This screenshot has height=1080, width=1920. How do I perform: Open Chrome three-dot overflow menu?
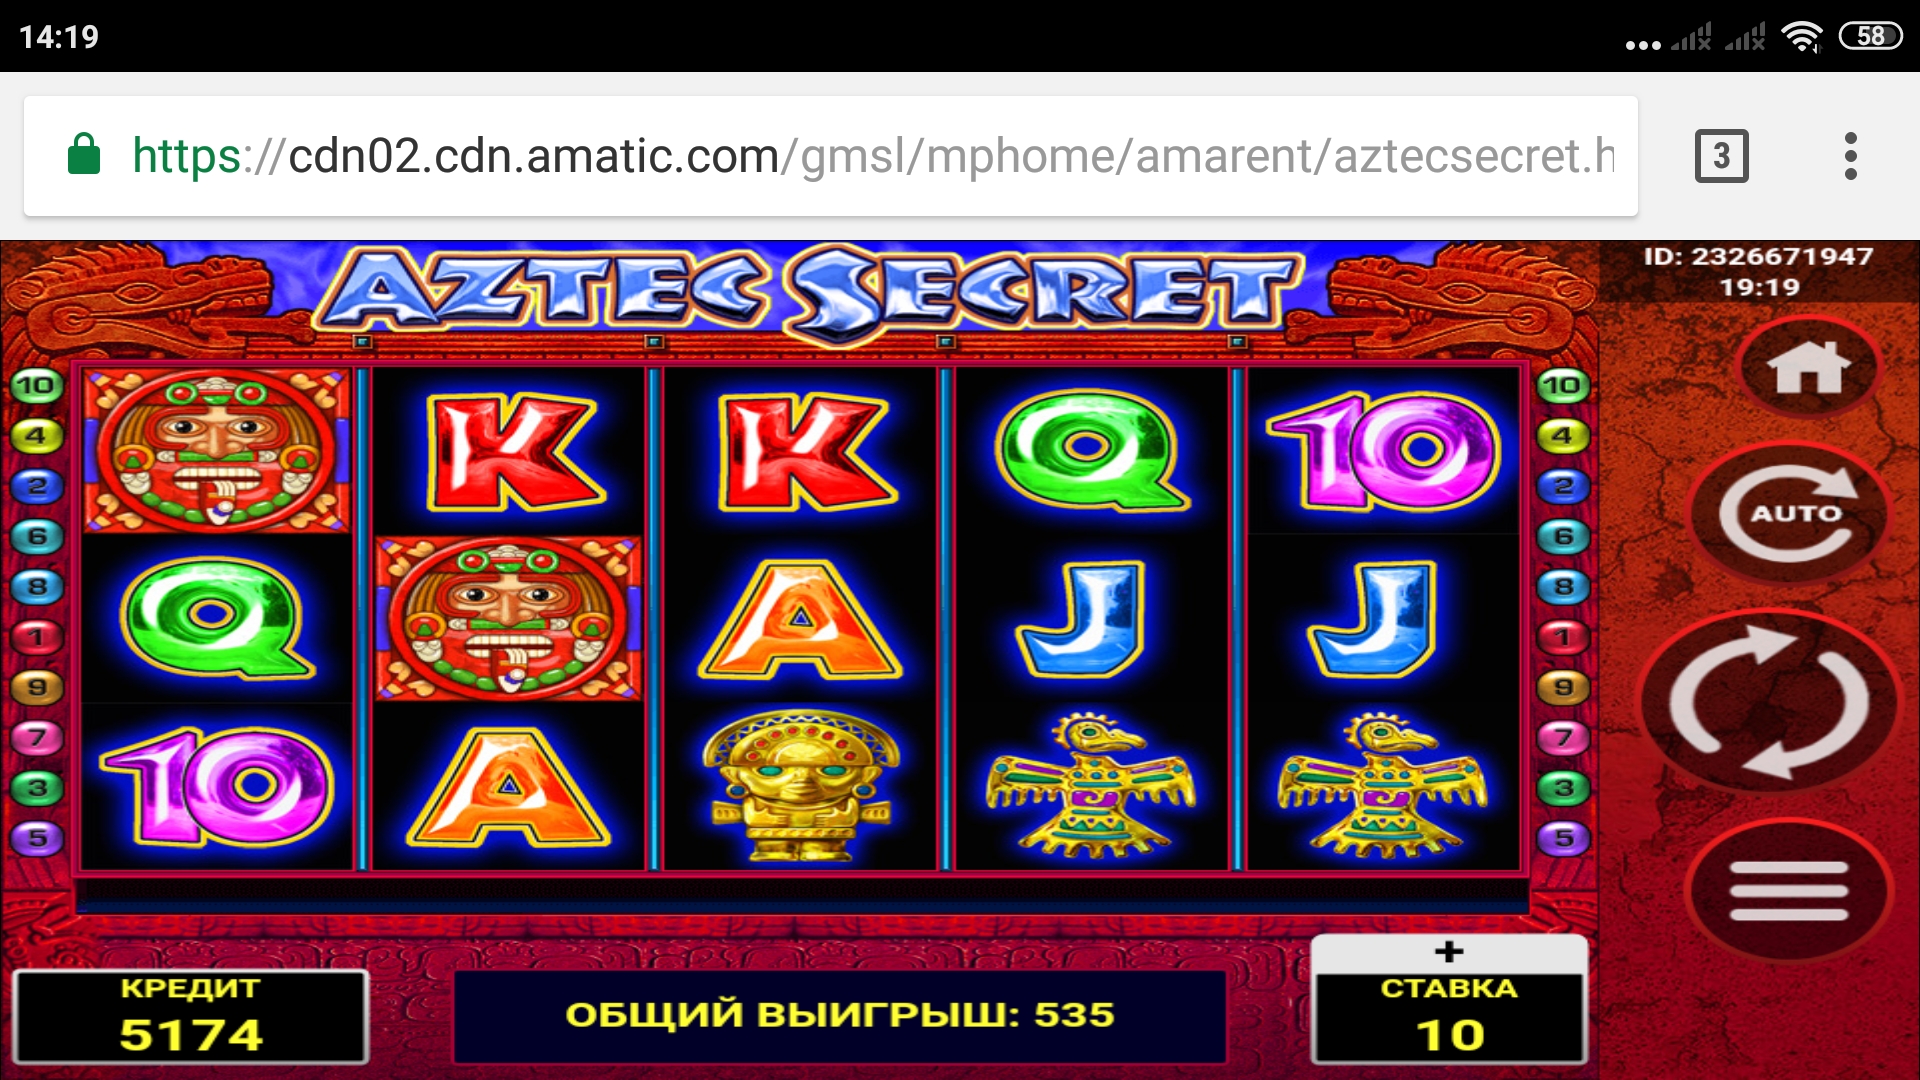click(1850, 156)
